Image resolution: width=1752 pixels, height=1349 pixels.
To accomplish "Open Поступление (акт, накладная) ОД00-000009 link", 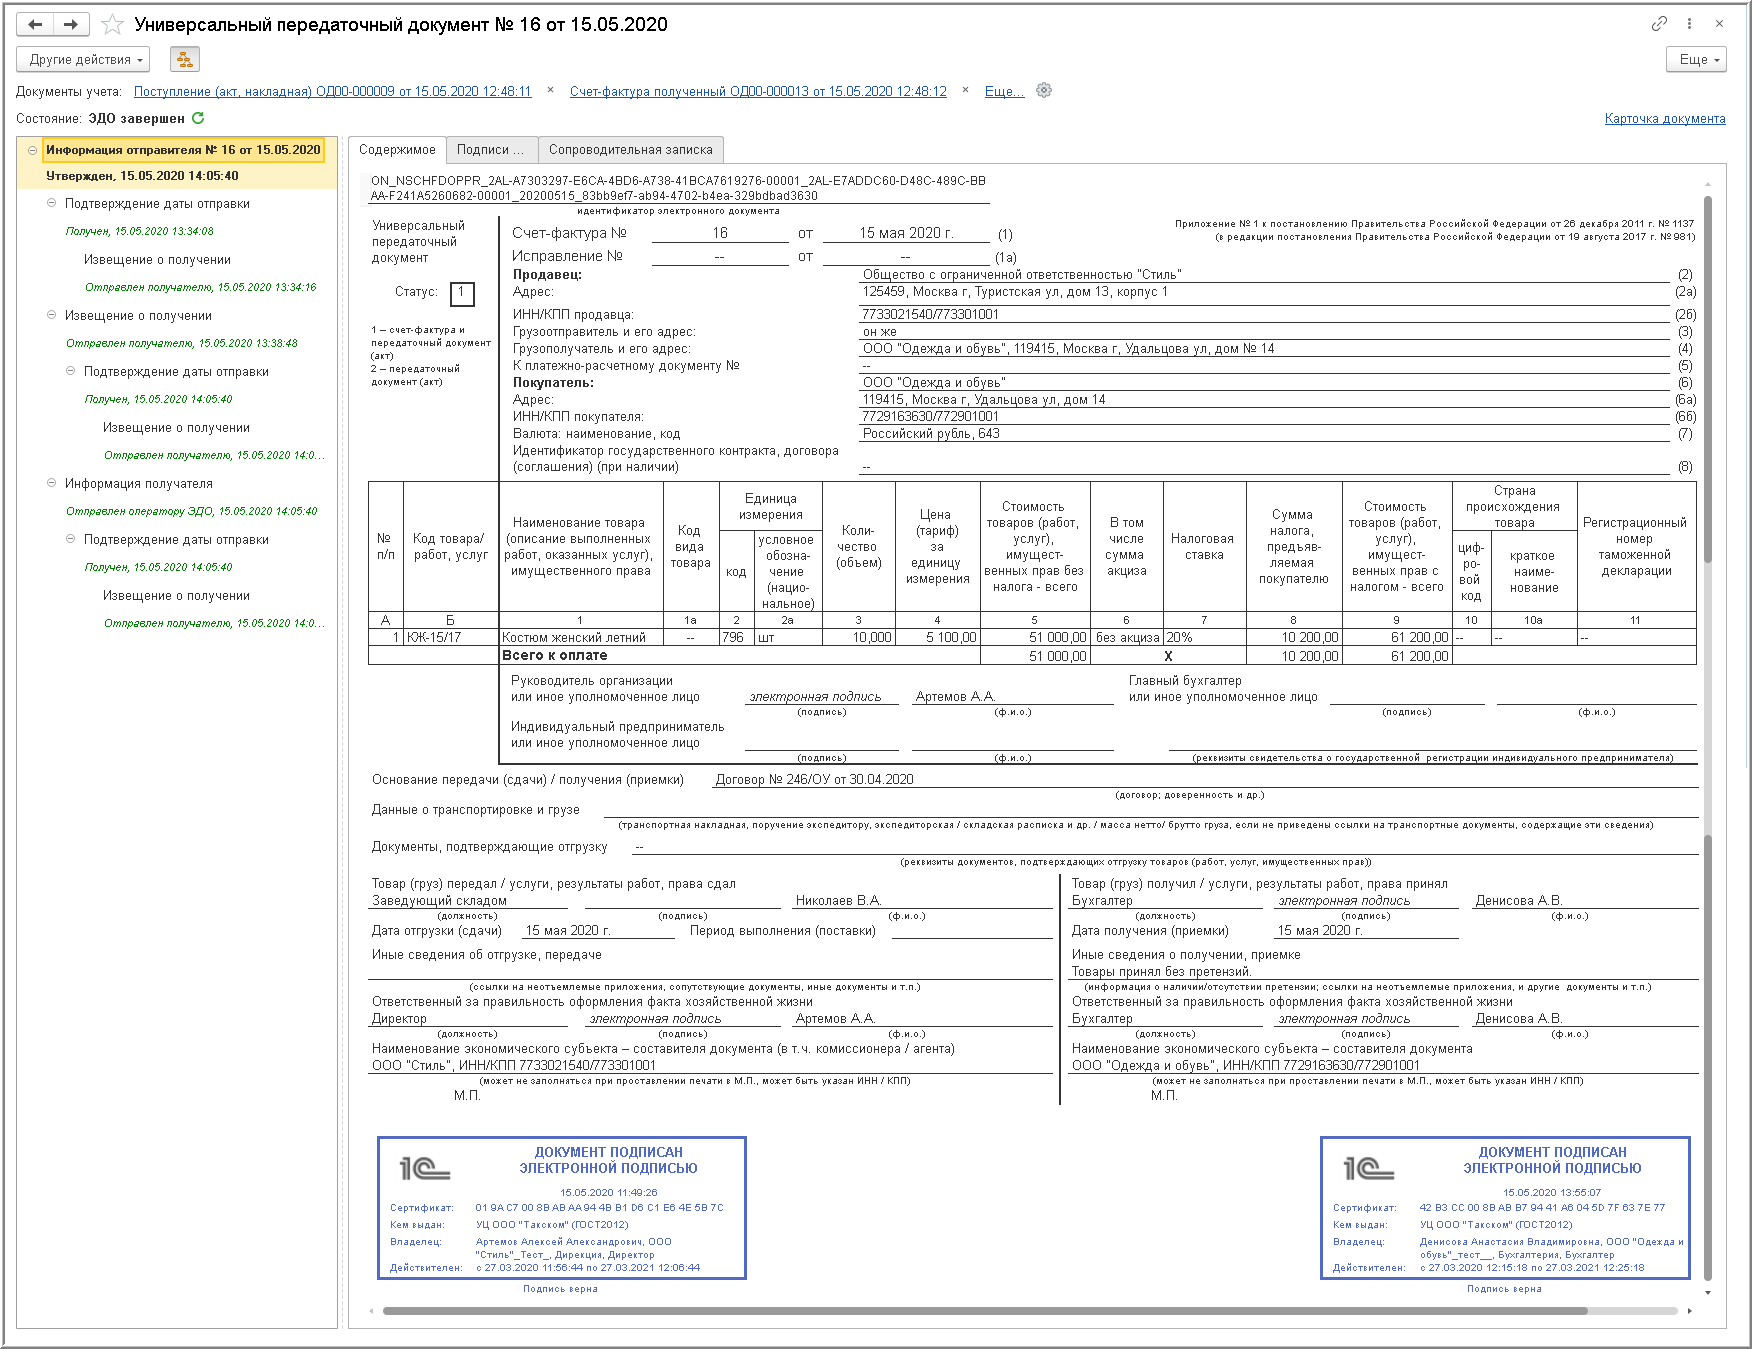I will click(x=333, y=91).
